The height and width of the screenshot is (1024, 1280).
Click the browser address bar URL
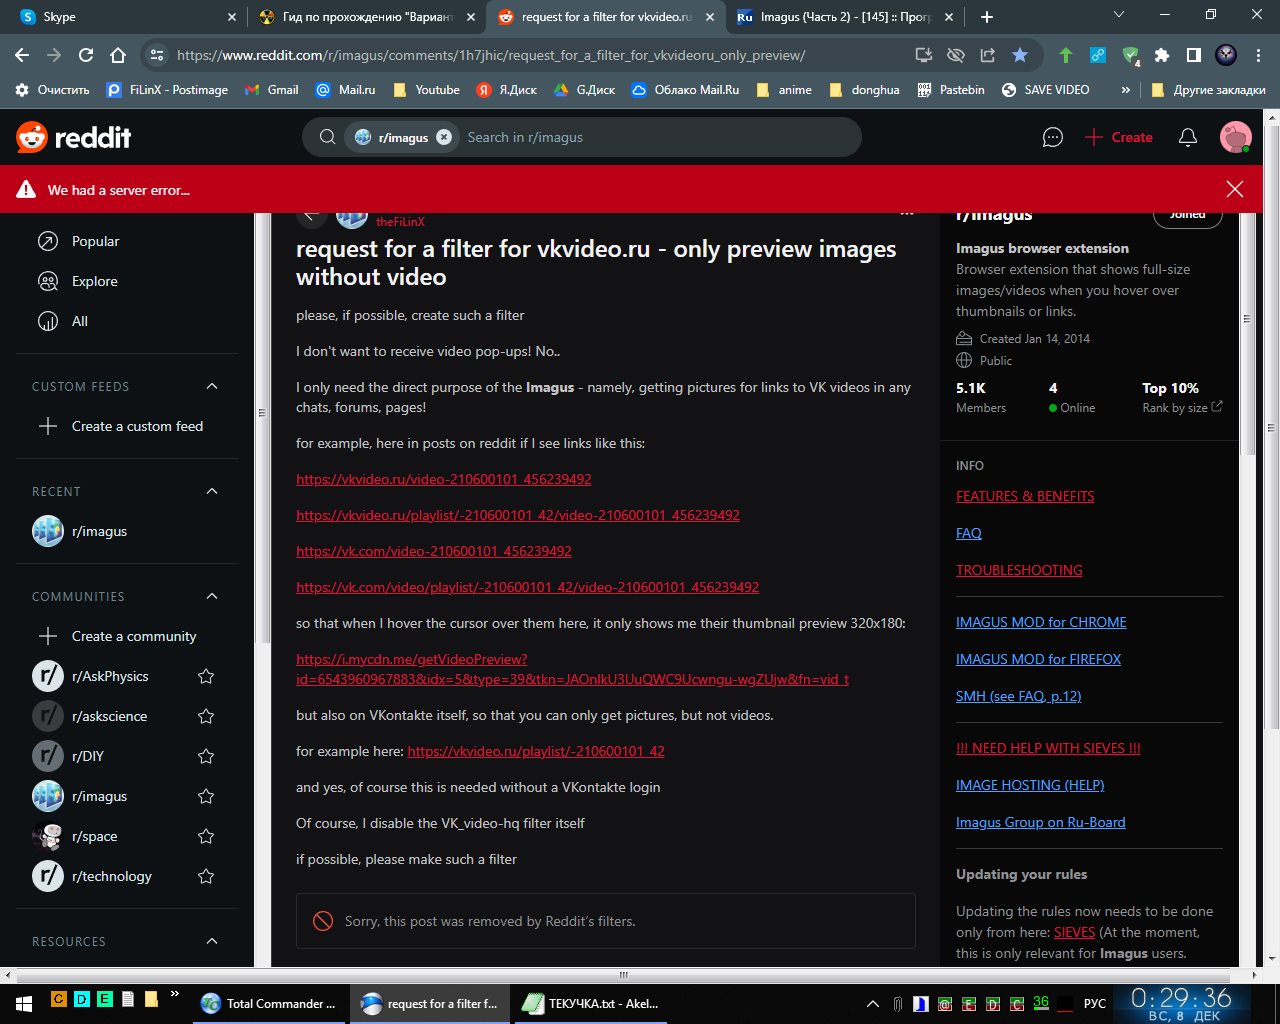[491, 55]
